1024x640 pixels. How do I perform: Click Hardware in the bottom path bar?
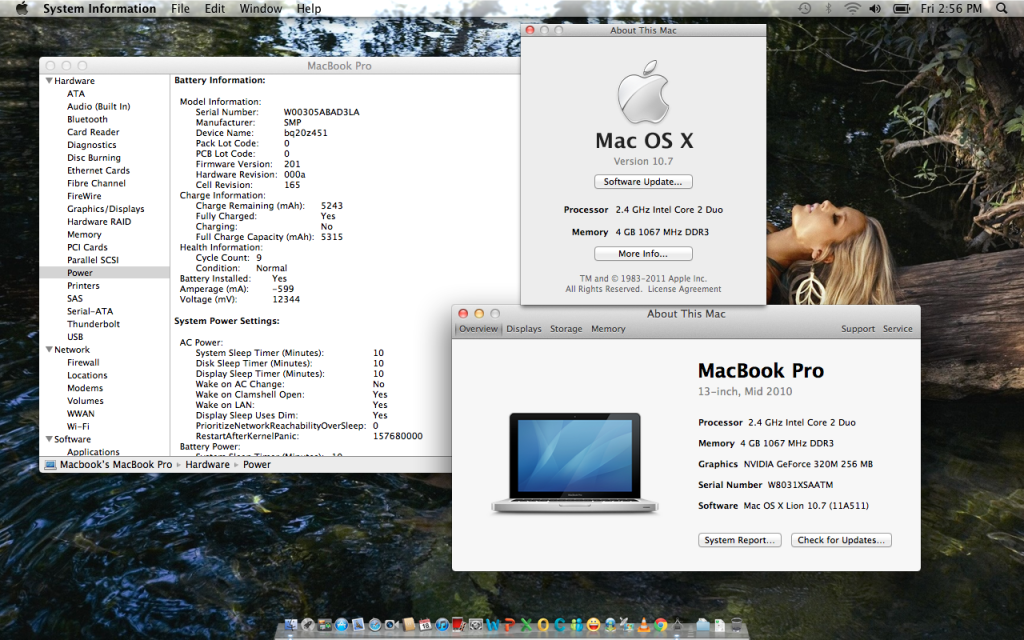[208, 464]
